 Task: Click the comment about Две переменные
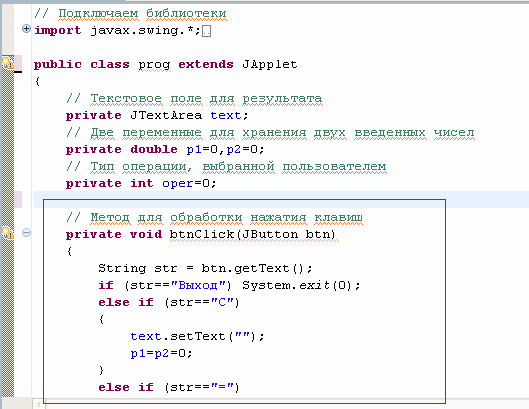coord(270,133)
